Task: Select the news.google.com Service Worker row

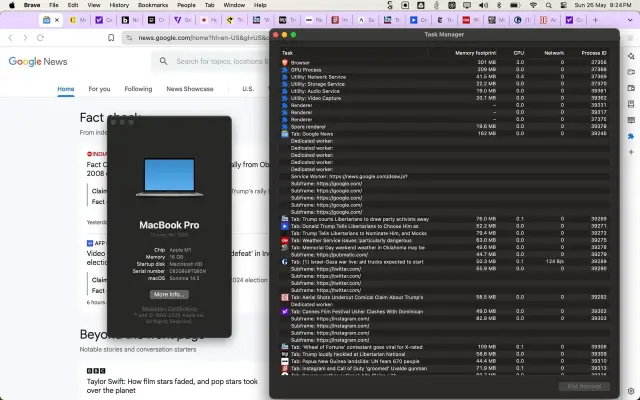Action: point(444,176)
